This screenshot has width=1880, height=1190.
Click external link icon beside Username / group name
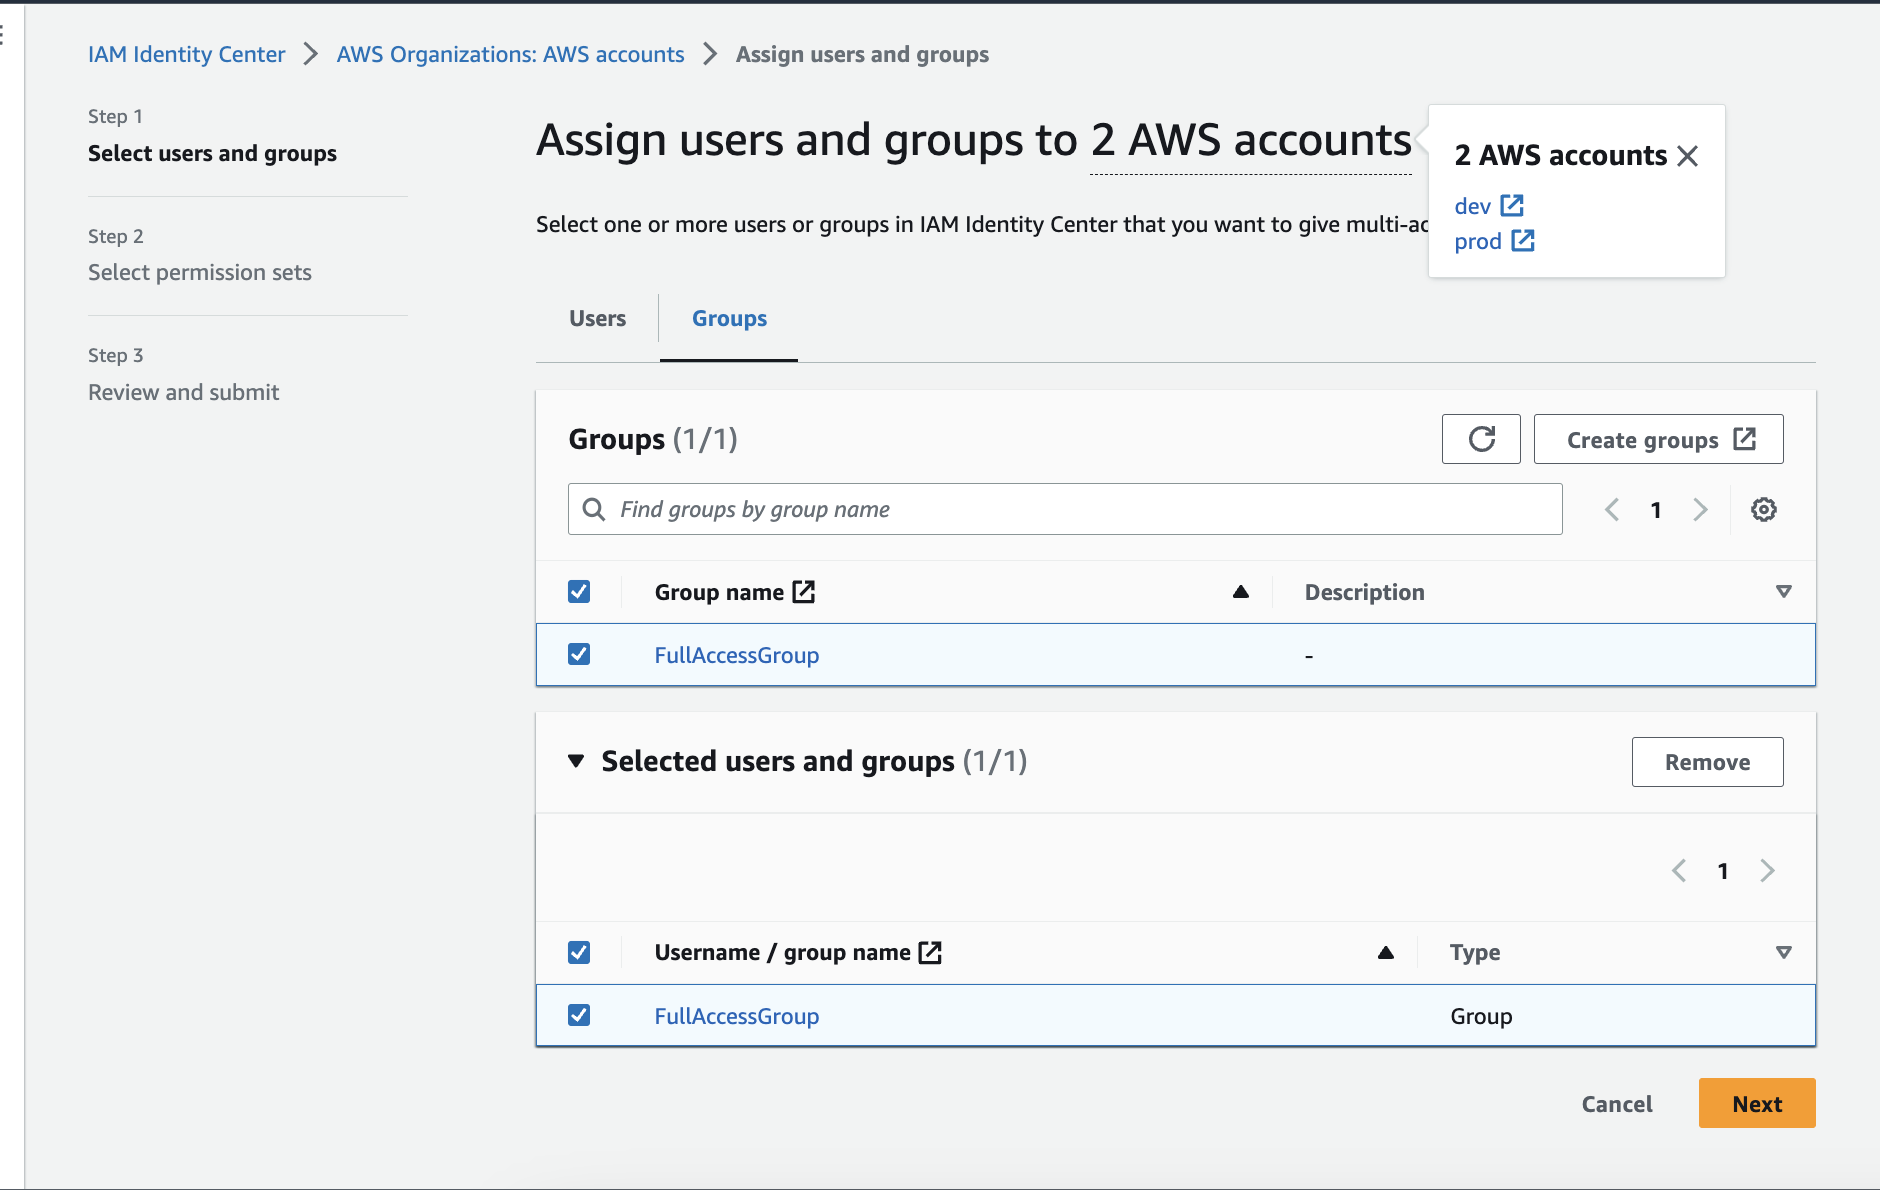click(930, 951)
